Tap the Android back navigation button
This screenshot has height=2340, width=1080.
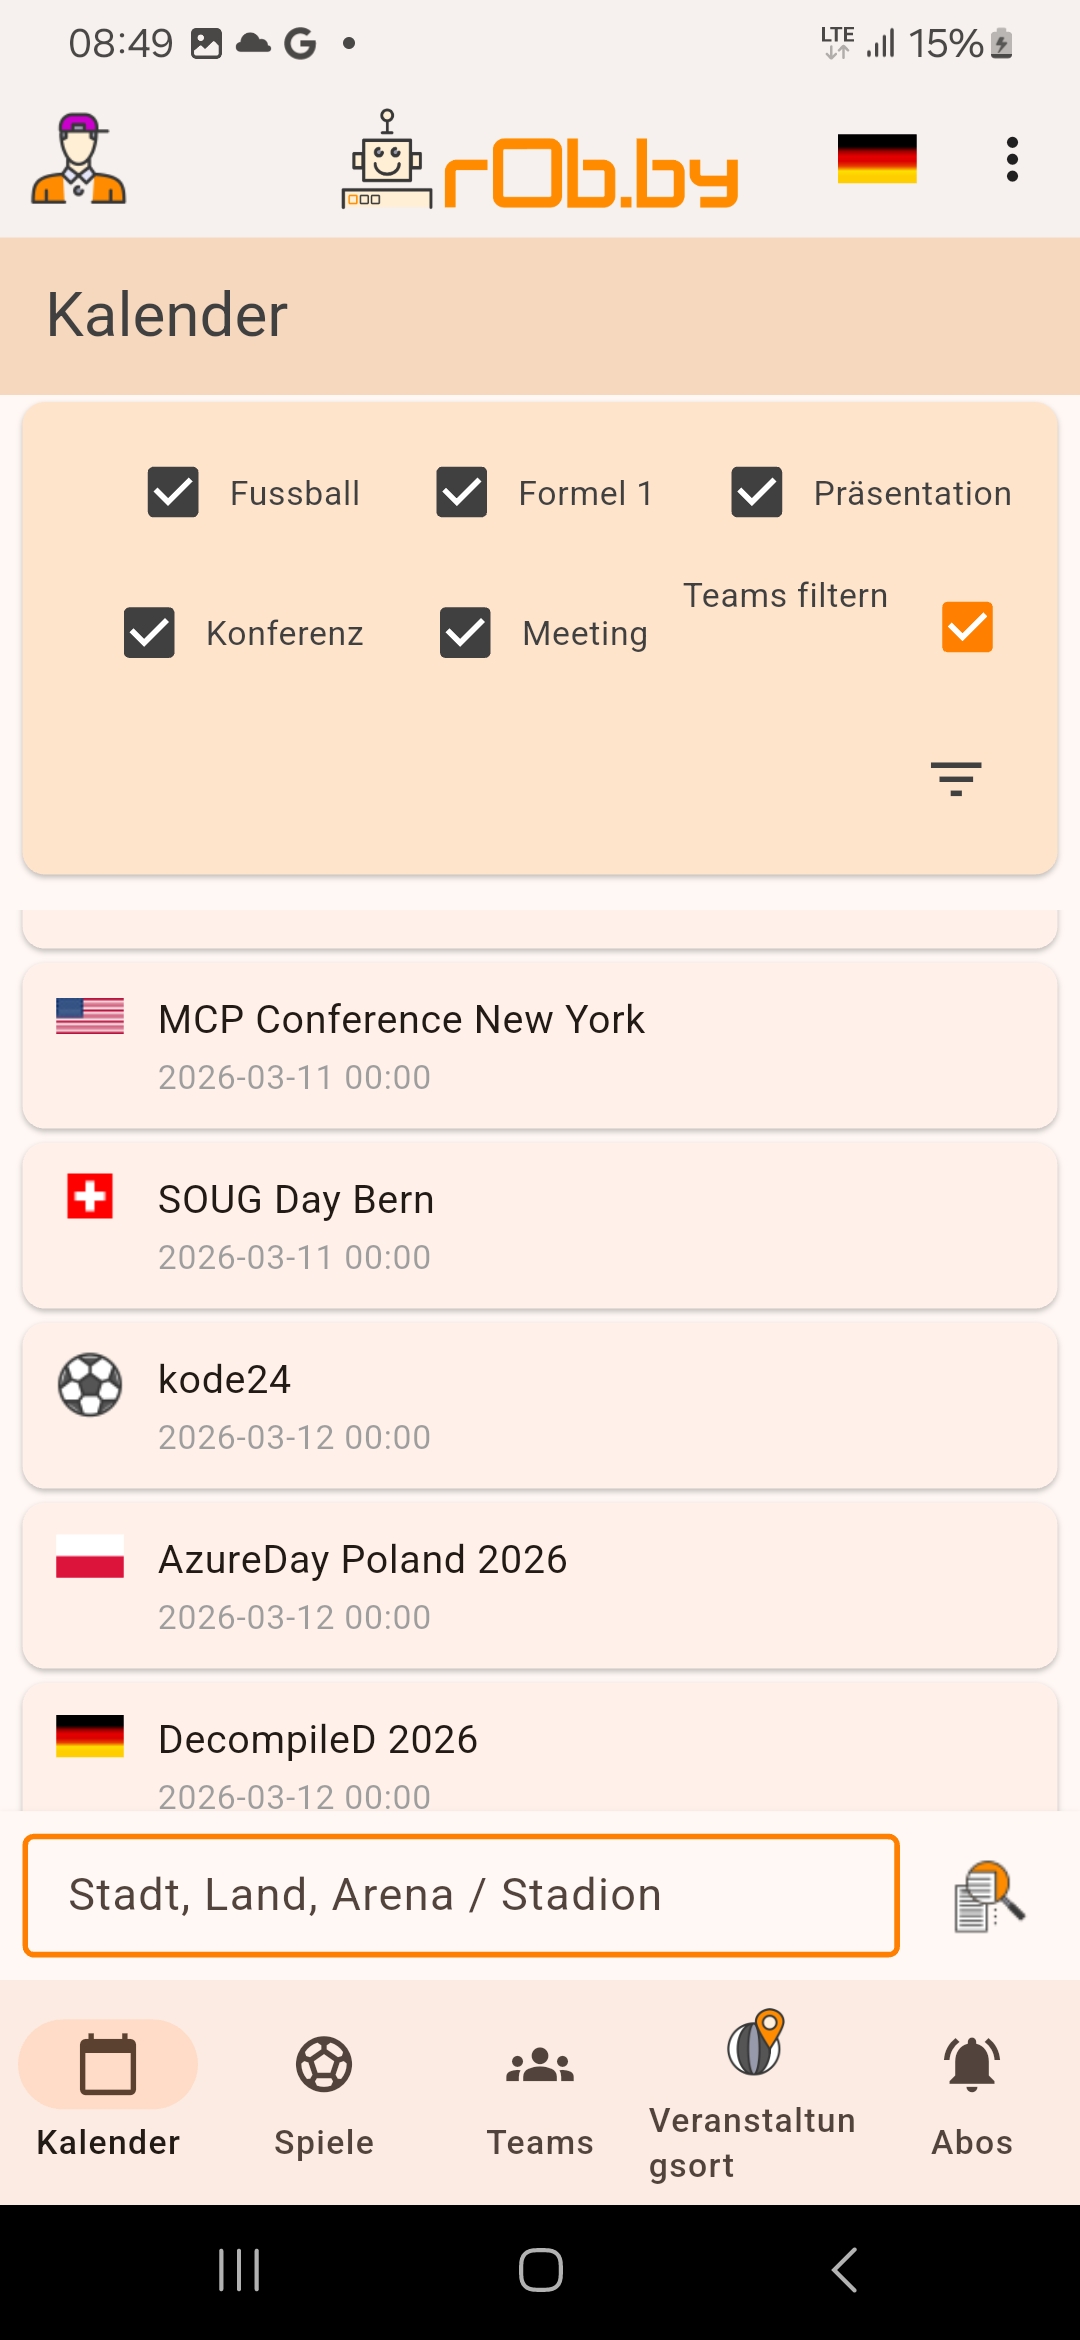pyautogui.click(x=845, y=2269)
